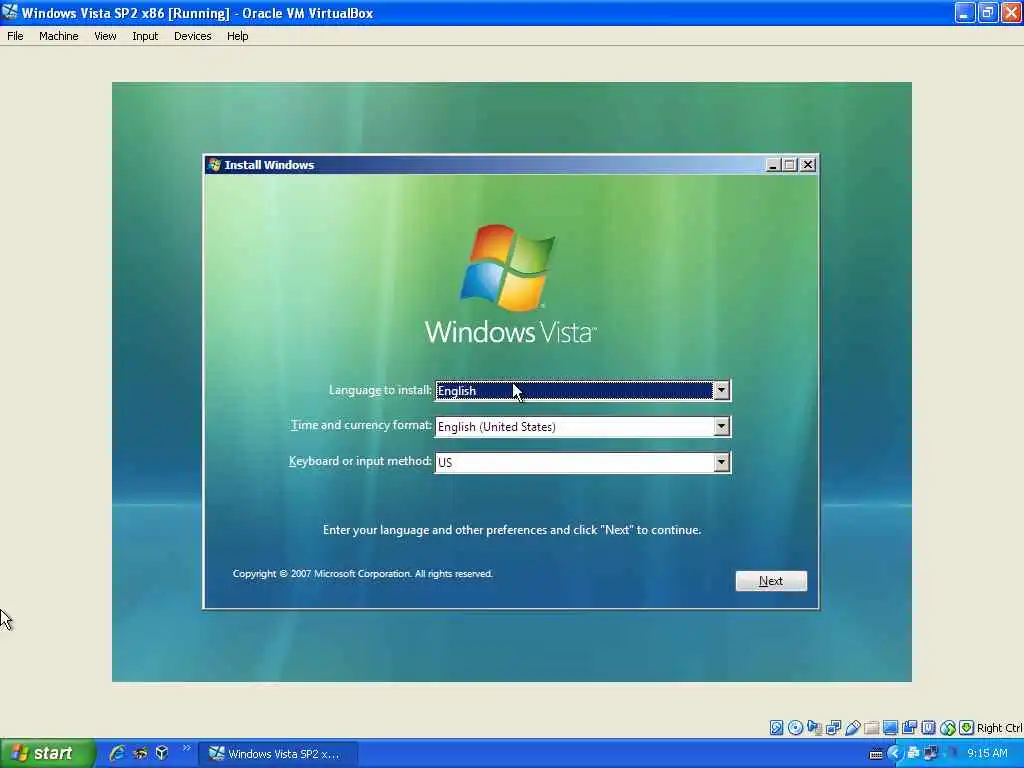
Task: Click the Right Ctrl host key label
Action: (x=999, y=728)
